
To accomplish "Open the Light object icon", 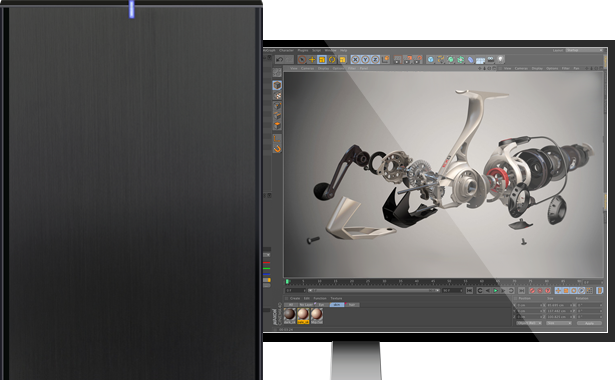I will [x=500, y=60].
